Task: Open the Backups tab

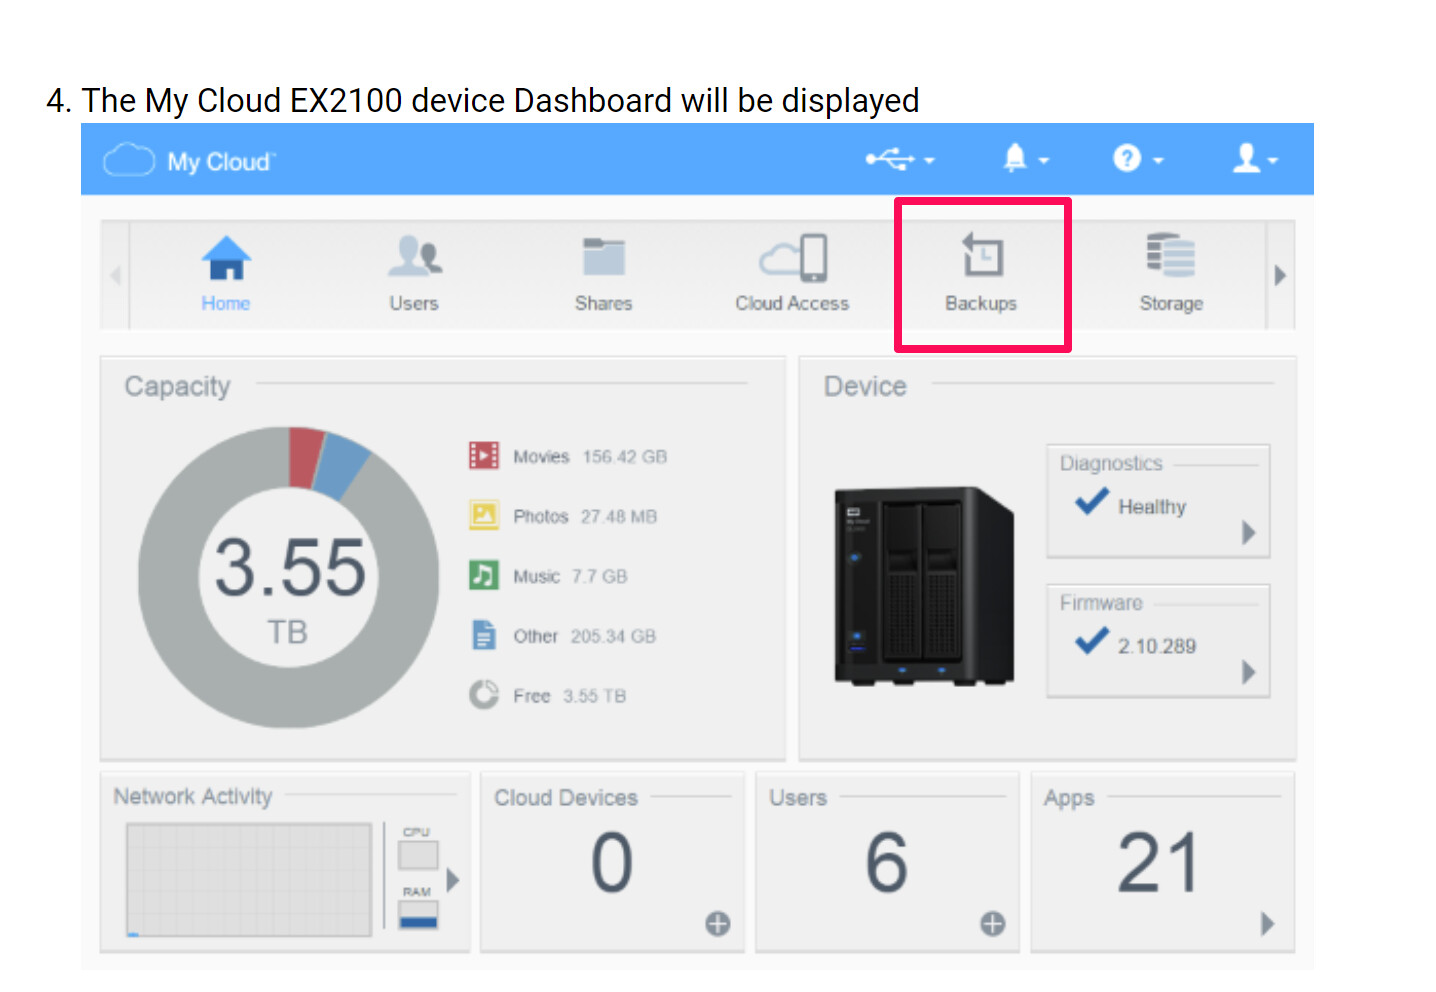Action: 981,273
